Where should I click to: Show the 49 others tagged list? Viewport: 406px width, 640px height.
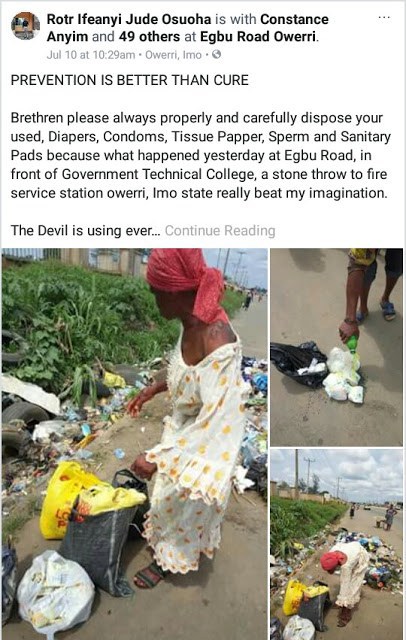(149, 37)
